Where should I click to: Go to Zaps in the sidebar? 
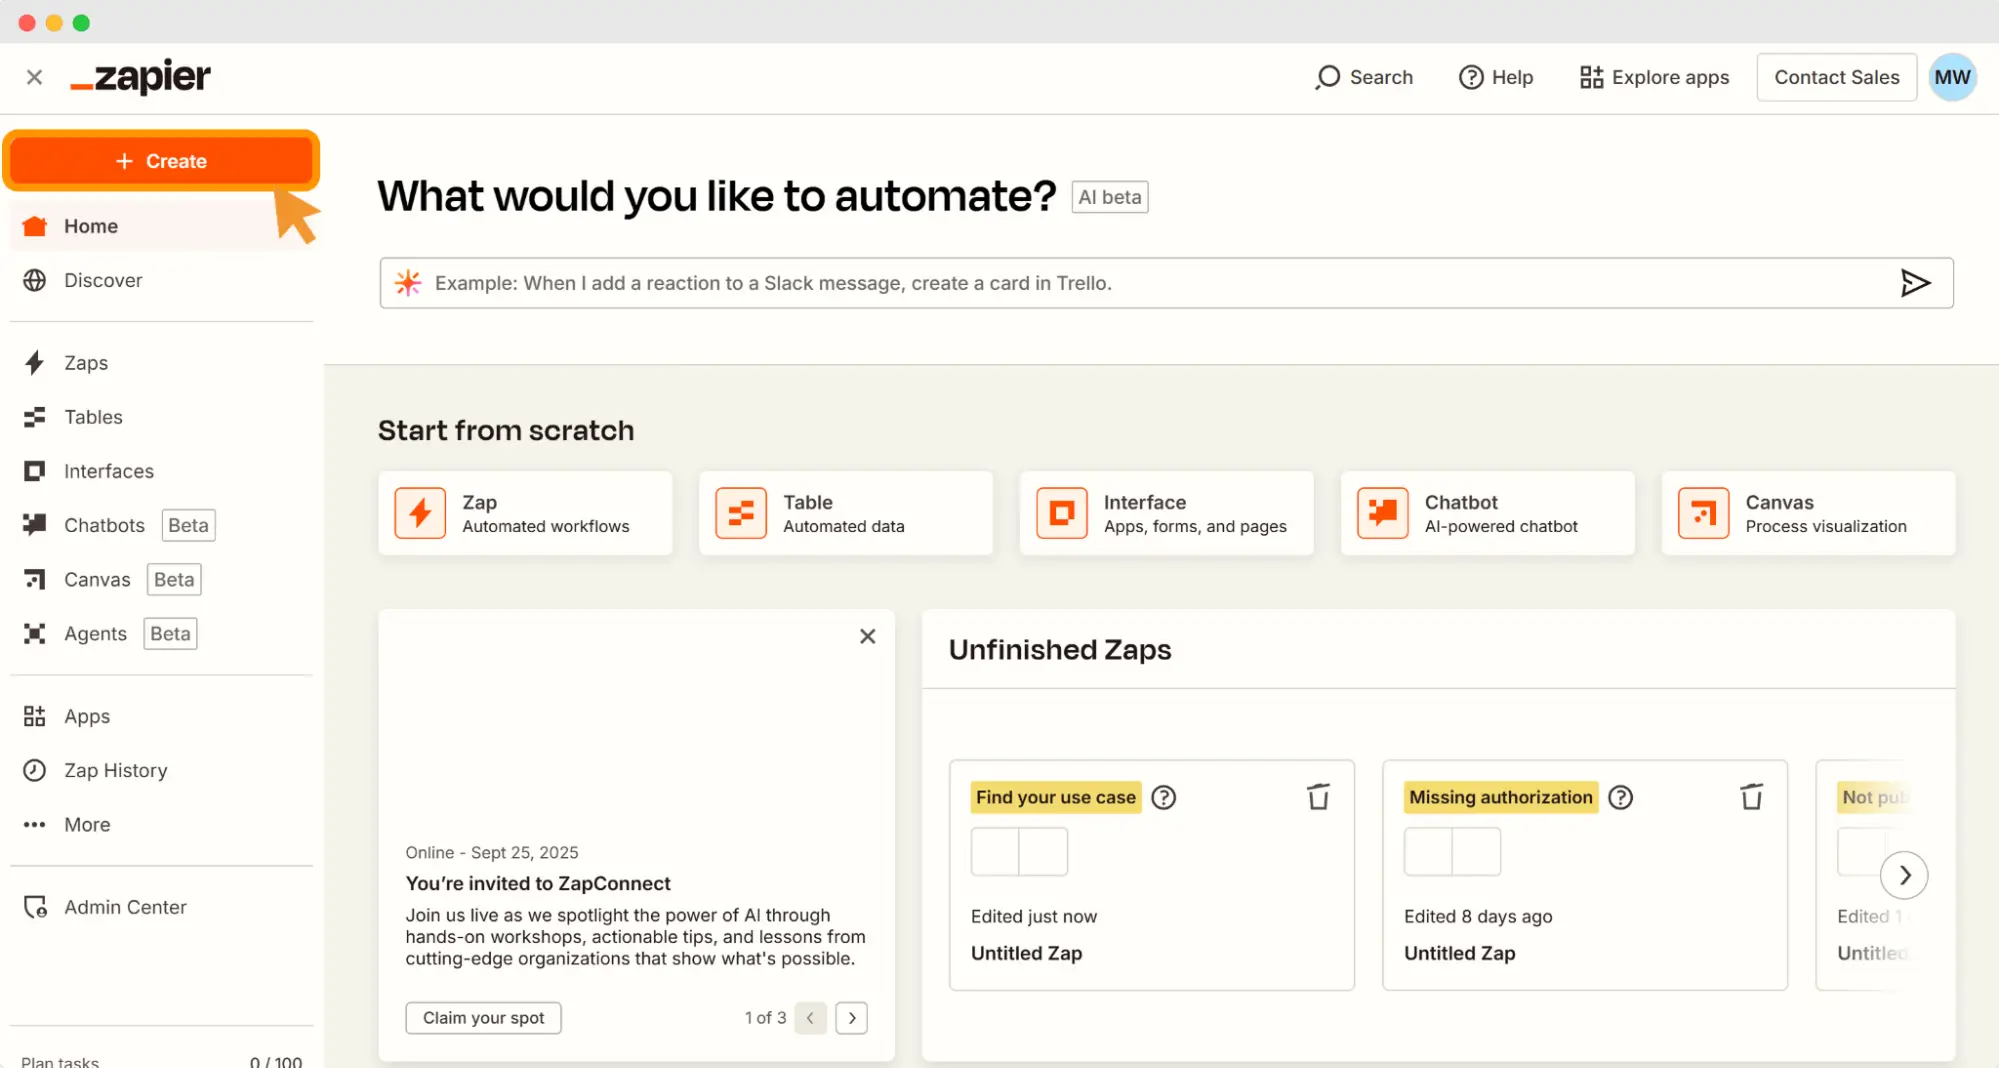161,363
